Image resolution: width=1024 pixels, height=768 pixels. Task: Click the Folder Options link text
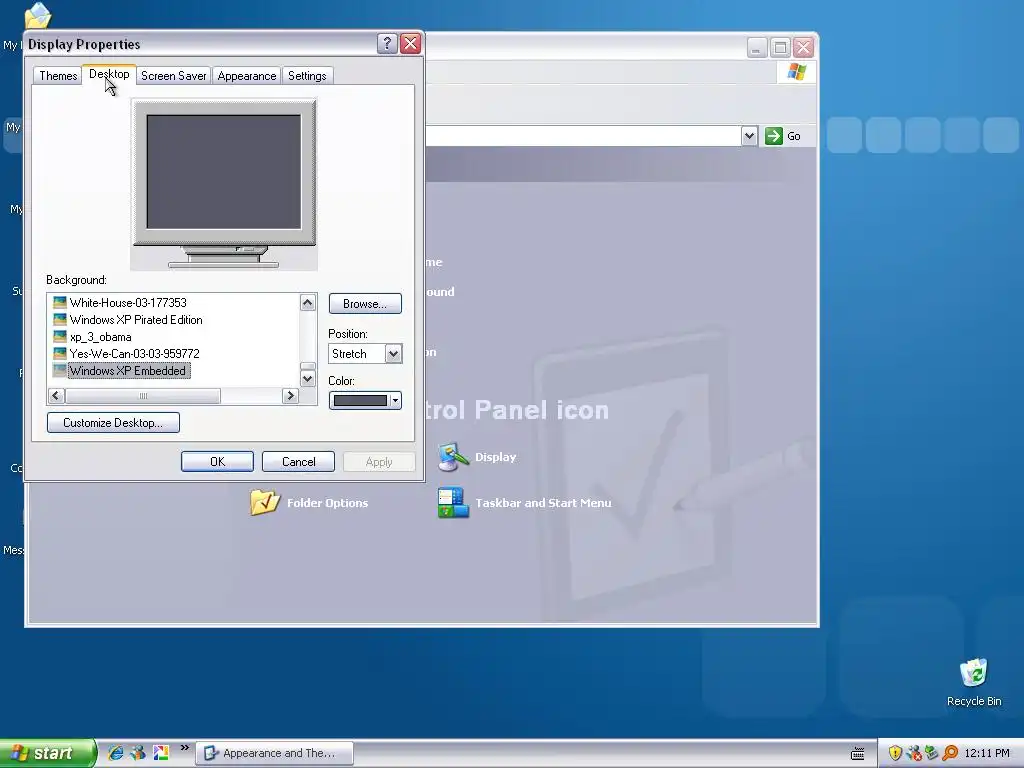(x=327, y=503)
